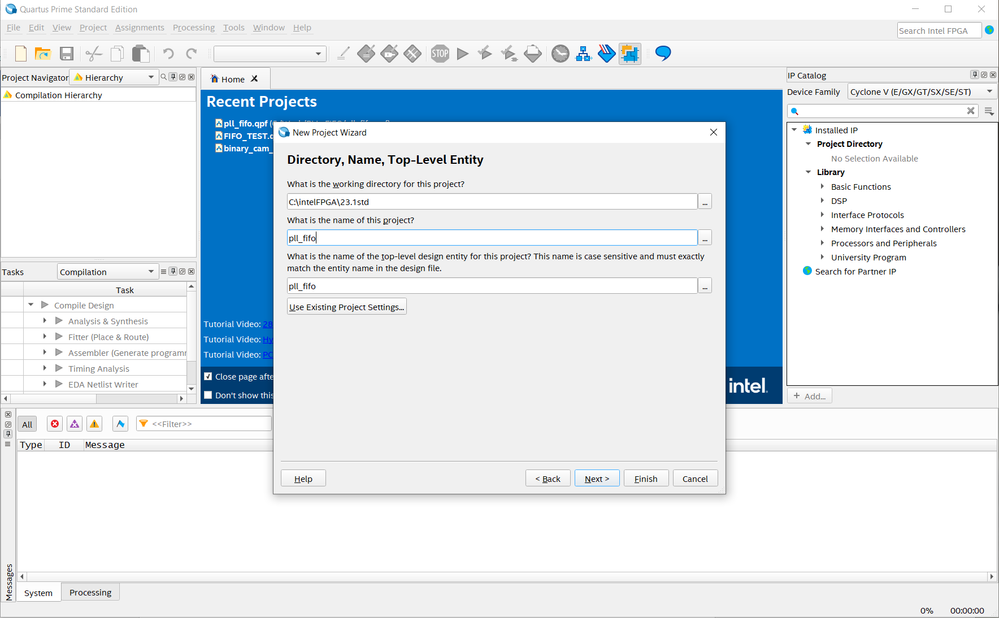
Task: Click the Redo arrow toolbar icon
Action: [191, 54]
